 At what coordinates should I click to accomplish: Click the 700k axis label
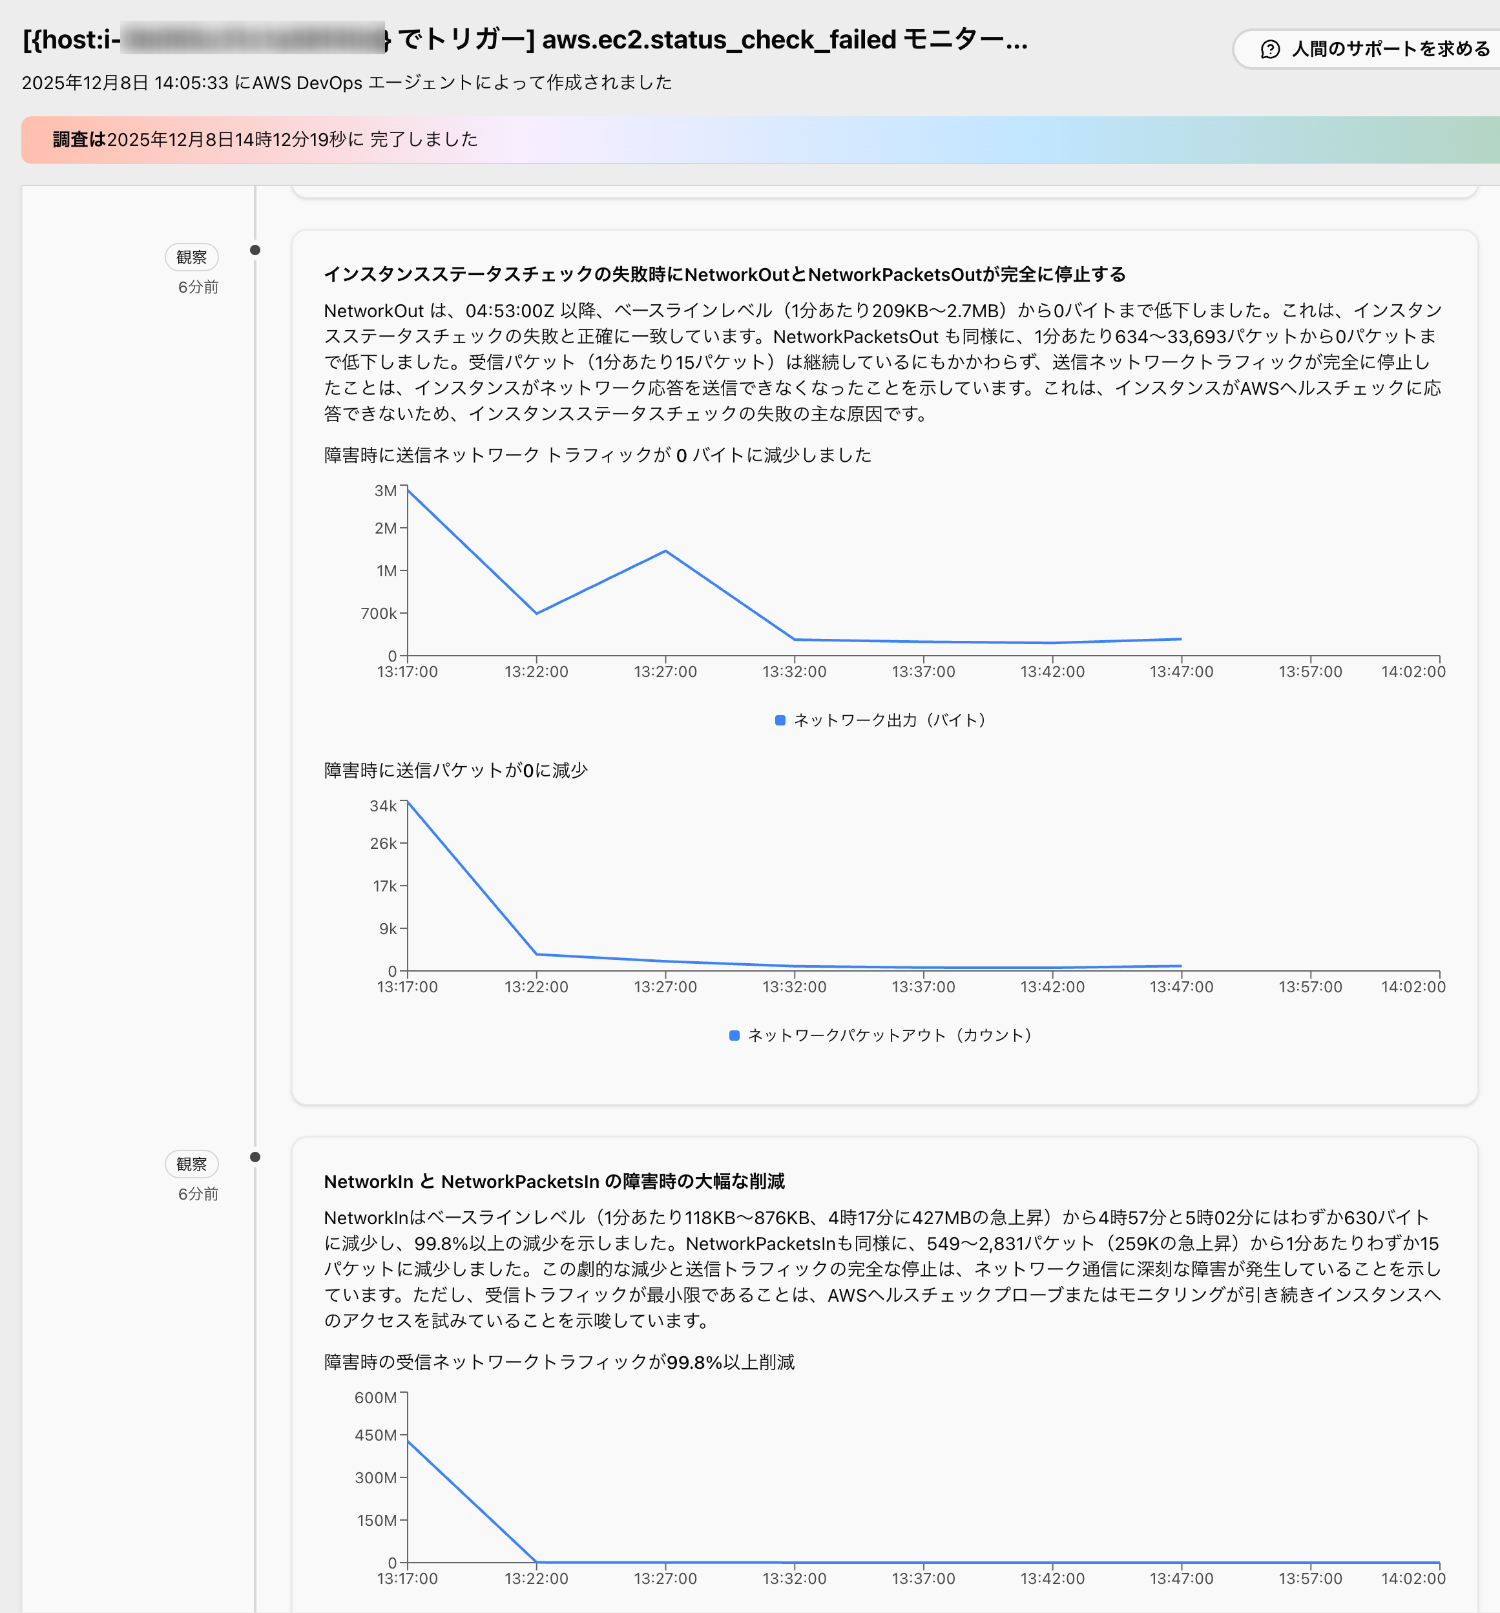click(x=379, y=614)
